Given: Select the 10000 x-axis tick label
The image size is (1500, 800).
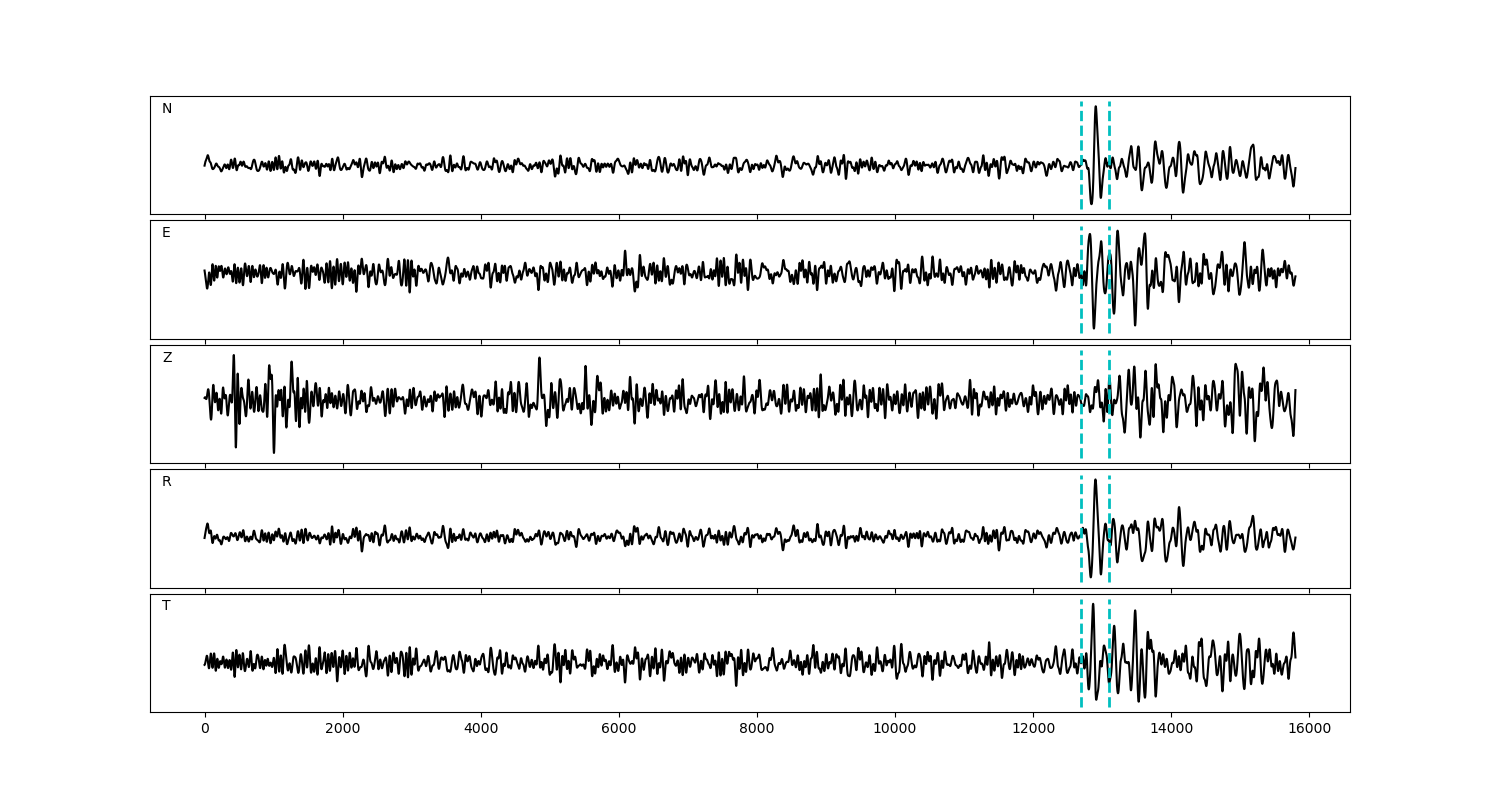Looking at the screenshot, I should pos(894,729).
